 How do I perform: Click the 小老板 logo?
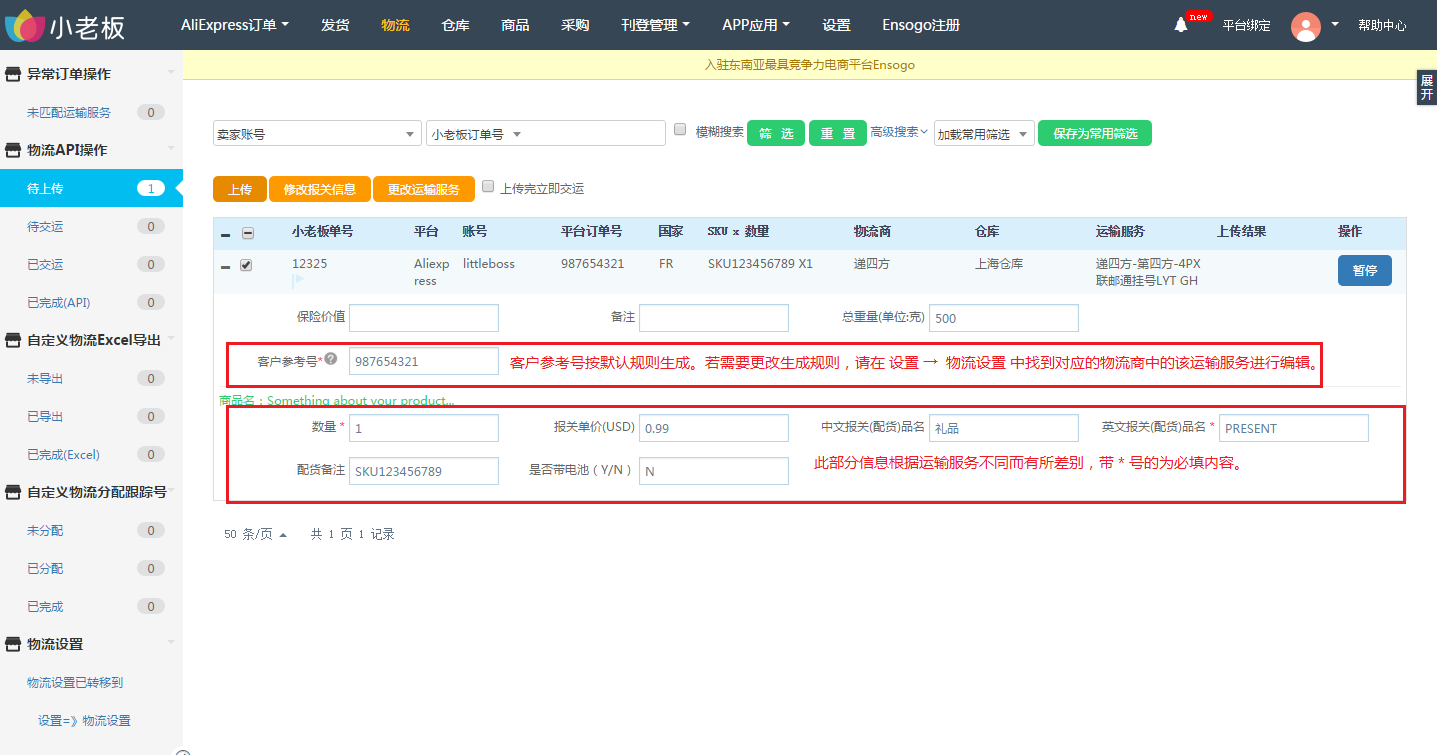click(66, 25)
